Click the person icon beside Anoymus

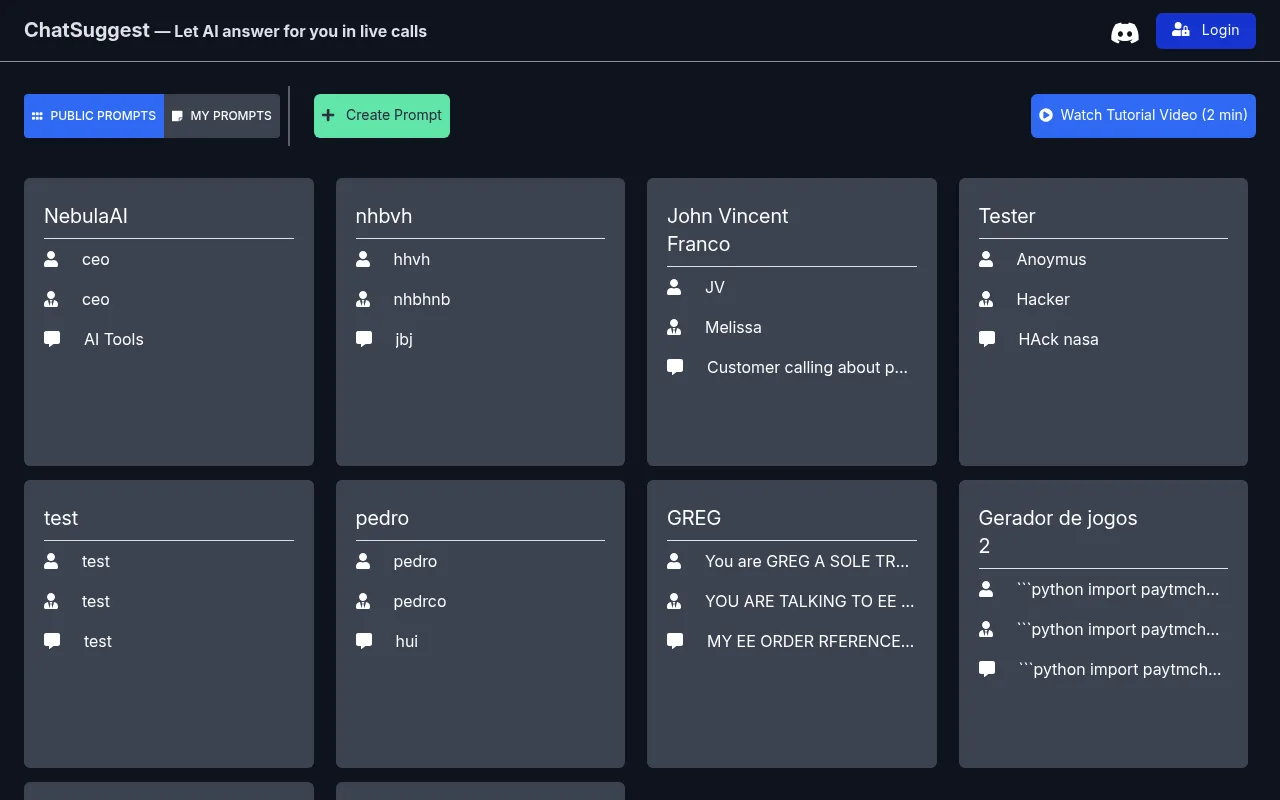pos(986,259)
